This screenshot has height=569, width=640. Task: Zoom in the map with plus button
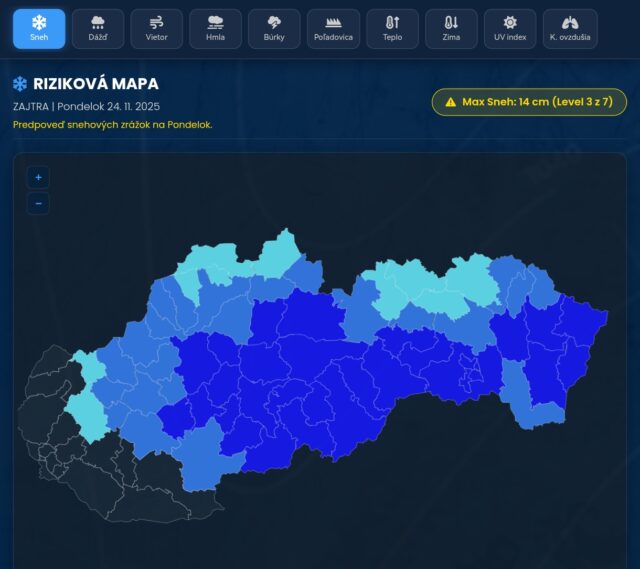(x=38, y=178)
